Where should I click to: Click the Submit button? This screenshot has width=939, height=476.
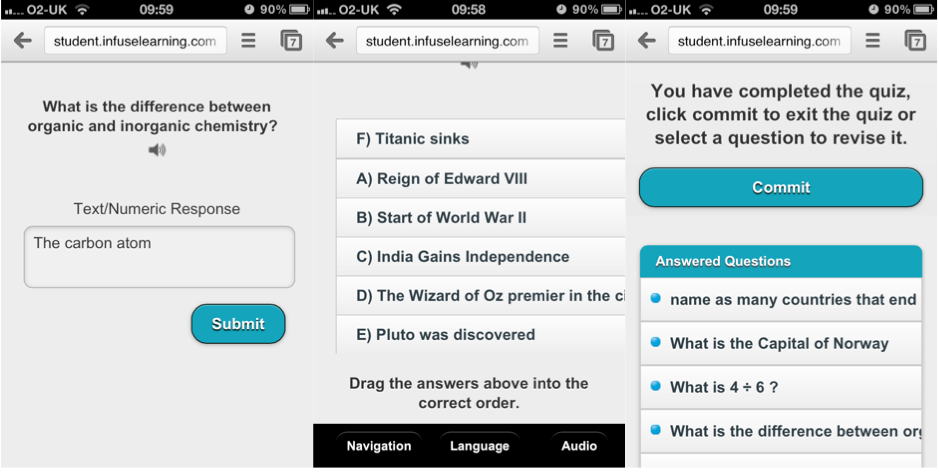click(238, 324)
